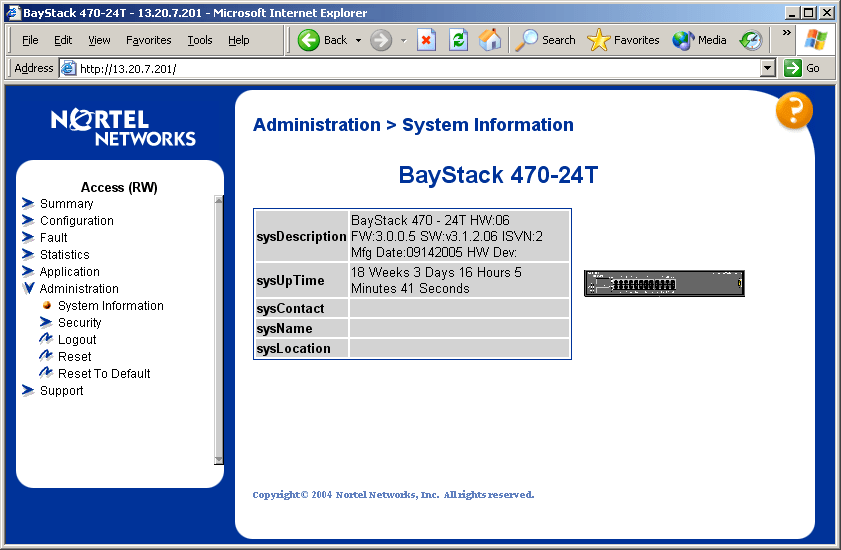Open the Forward history dropdown arrow

[x=403, y=40]
